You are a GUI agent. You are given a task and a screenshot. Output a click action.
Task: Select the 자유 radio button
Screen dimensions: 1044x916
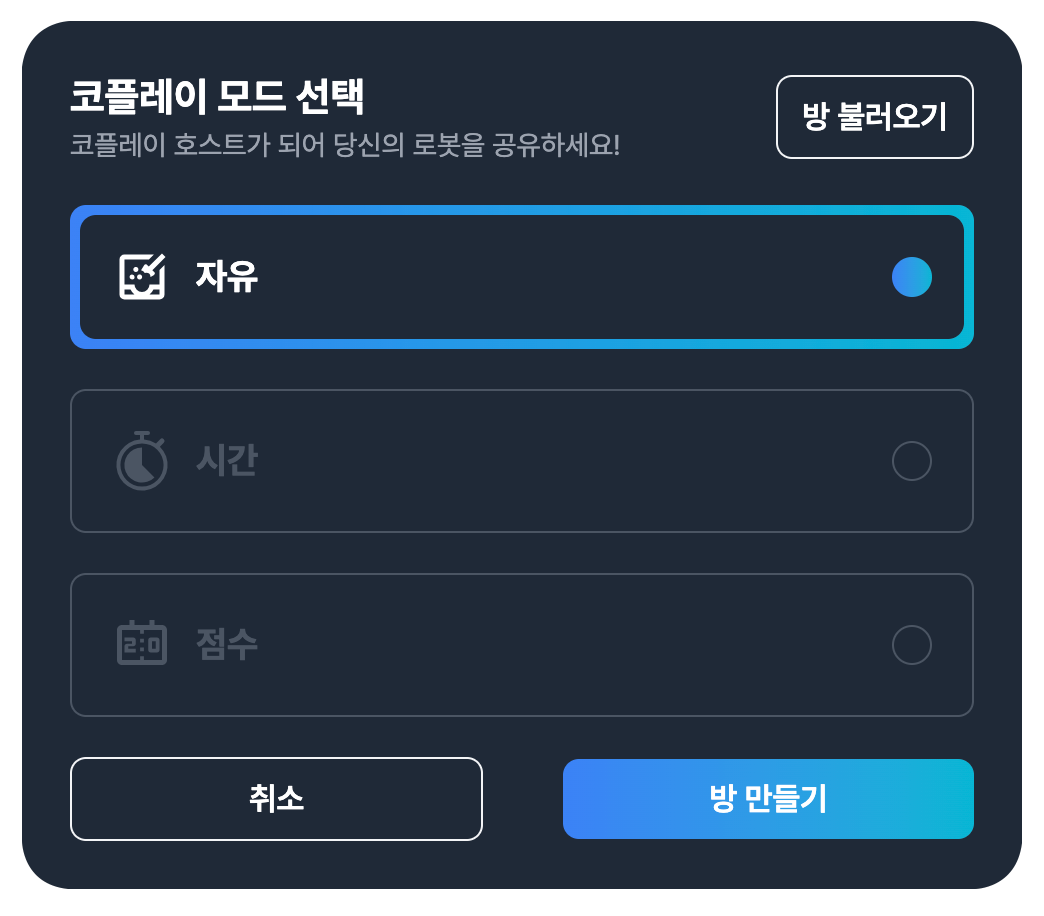point(912,277)
